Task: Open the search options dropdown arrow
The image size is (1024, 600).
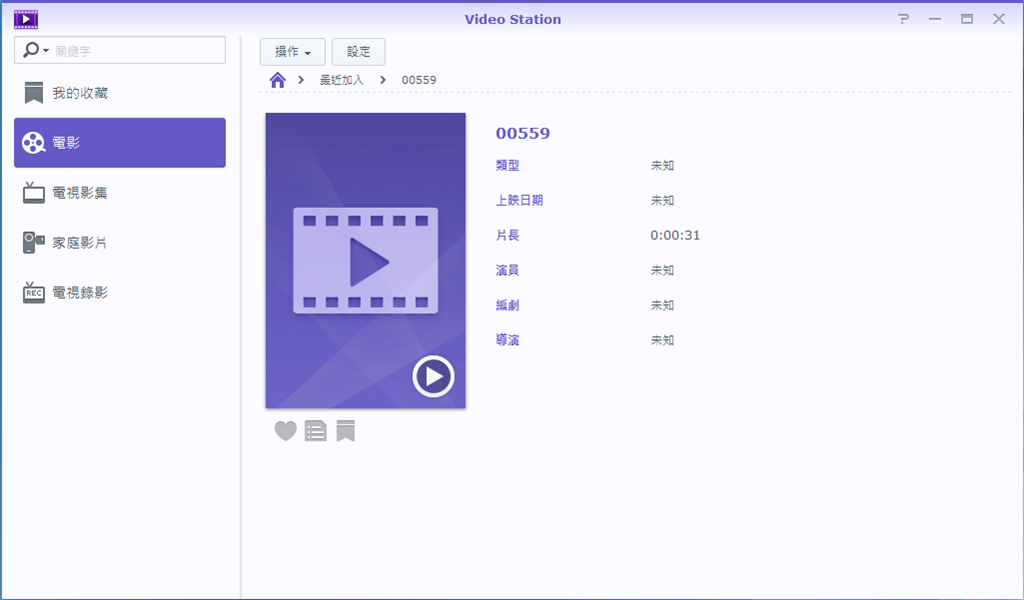Action: point(46,50)
